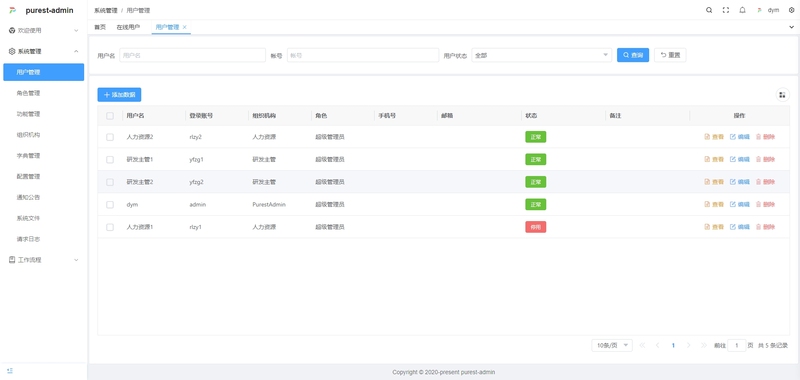Click the column settings icon above the table

pyautogui.click(x=782, y=95)
